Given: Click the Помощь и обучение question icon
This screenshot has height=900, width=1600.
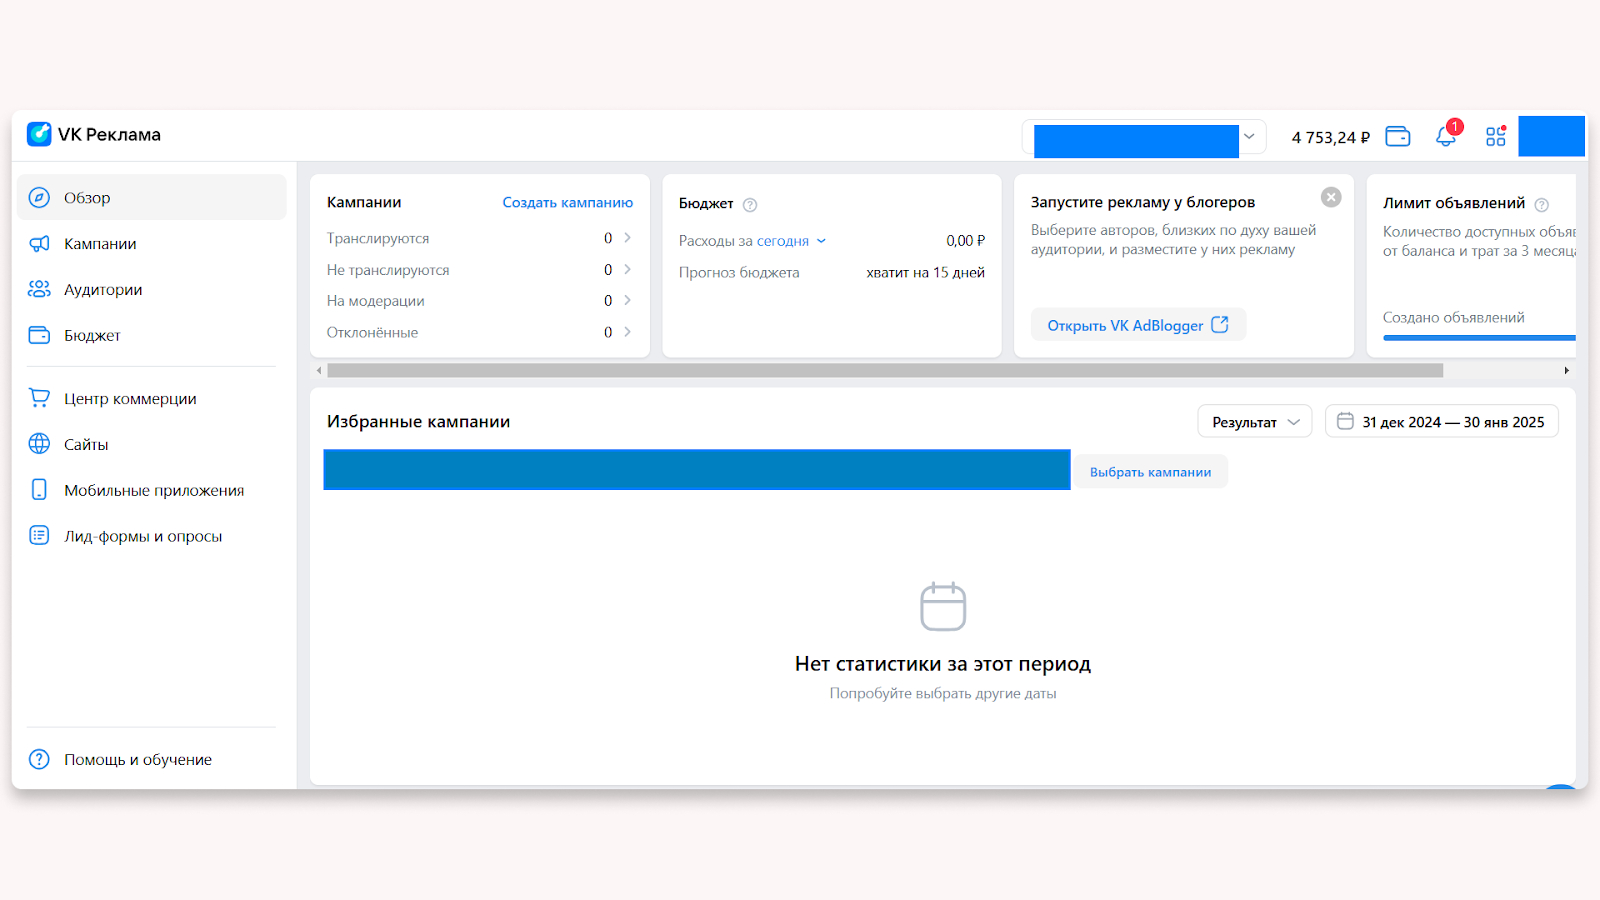Looking at the screenshot, I should click(39, 759).
